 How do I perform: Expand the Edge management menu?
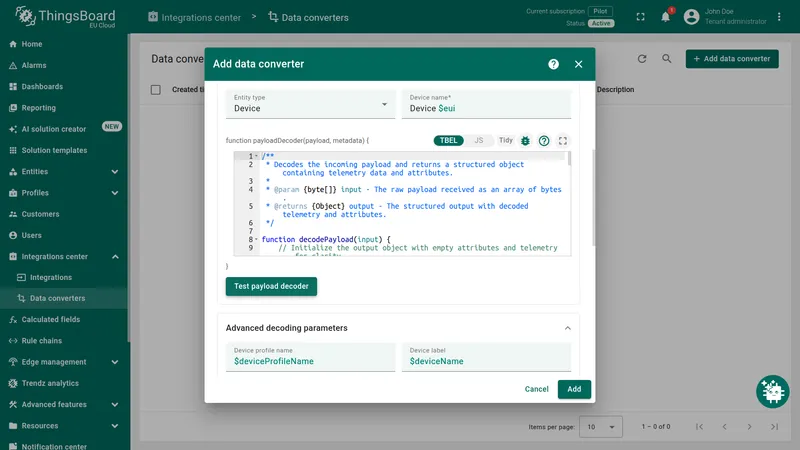(x=63, y=362)
